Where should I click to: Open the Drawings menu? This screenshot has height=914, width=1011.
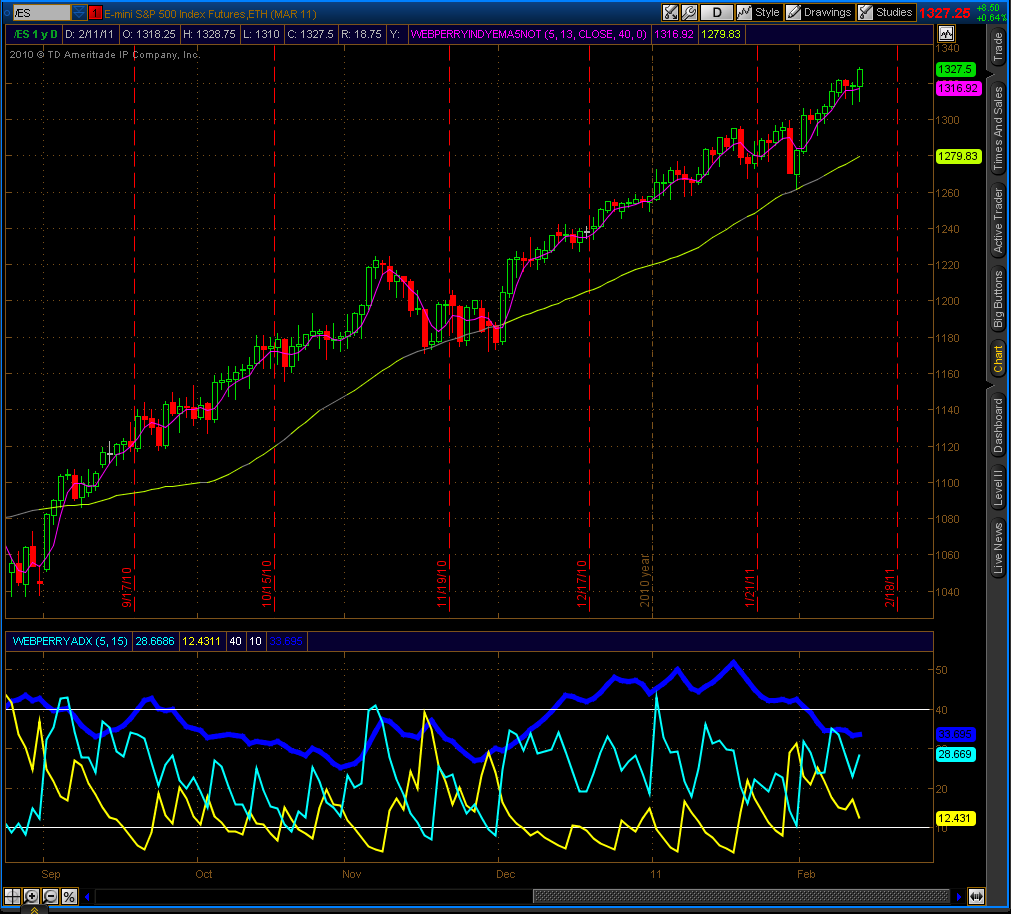tap(820, 12)
